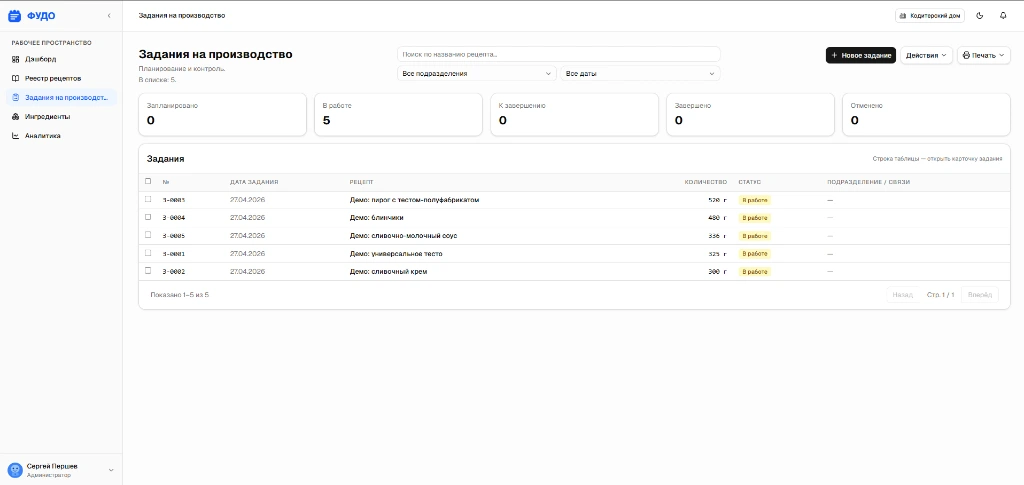This screenshot has height=485, width=1024.
Task: Open the Все подразделения dropdown
Action: pos(476,73)
